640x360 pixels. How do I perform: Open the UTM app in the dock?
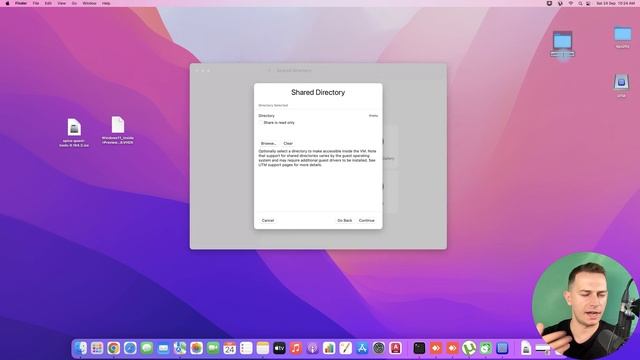pyautogui.click(x=502, y=348)
